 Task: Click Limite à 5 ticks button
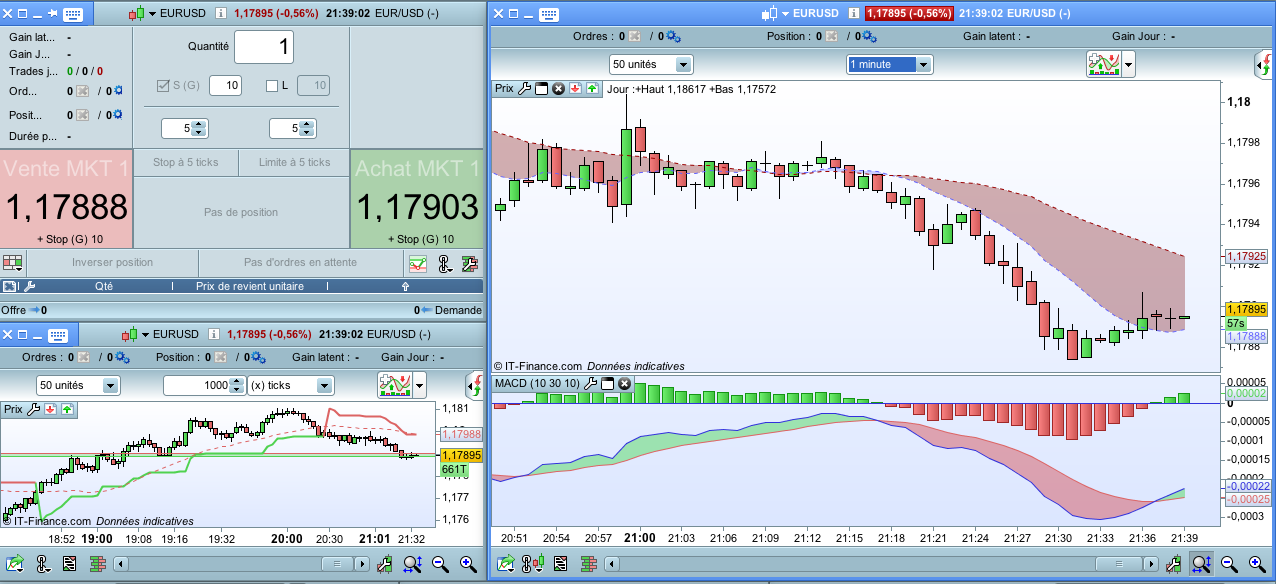(294, 162)
